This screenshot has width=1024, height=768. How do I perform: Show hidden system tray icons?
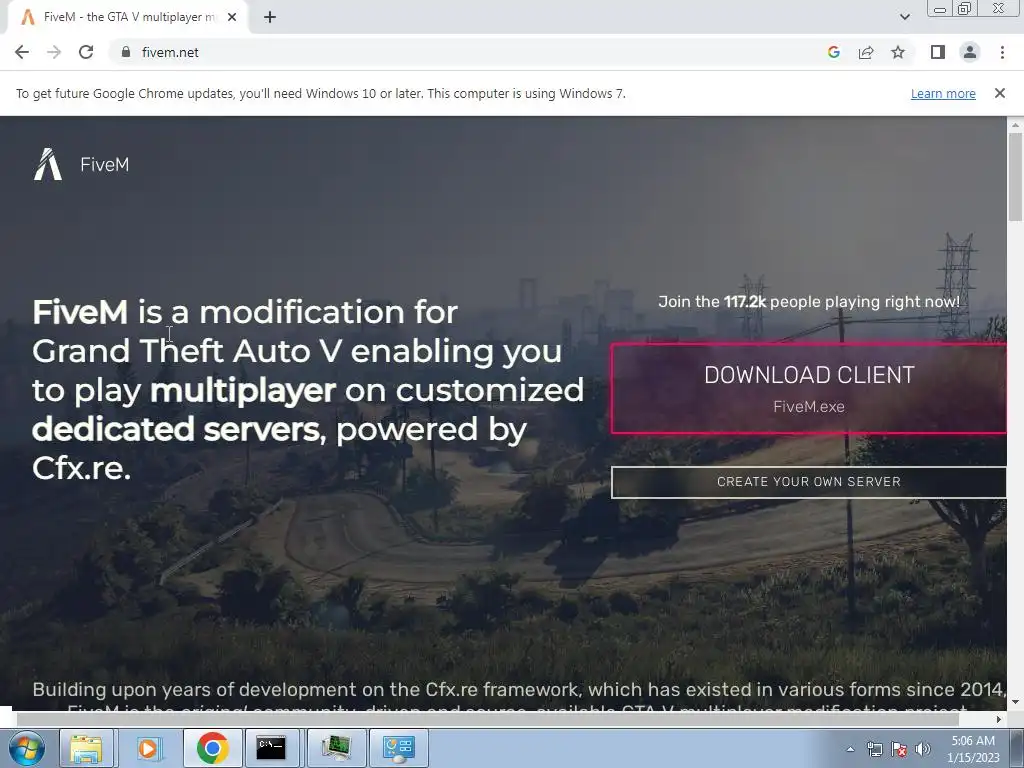[x=850, y=749]
